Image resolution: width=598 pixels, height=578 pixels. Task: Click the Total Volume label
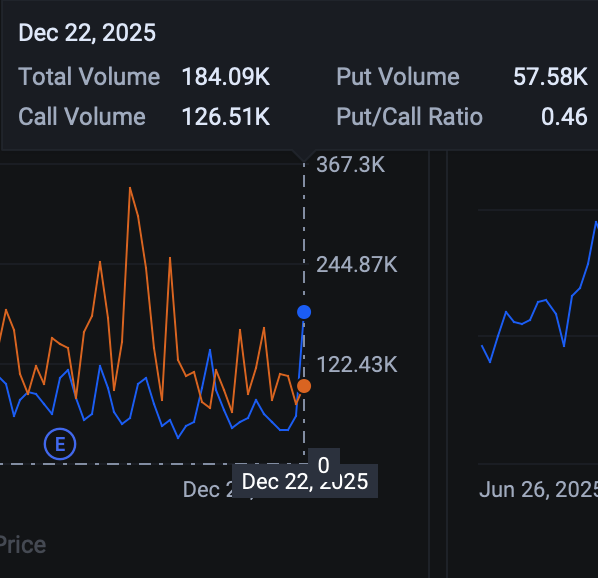click(89, 77)
